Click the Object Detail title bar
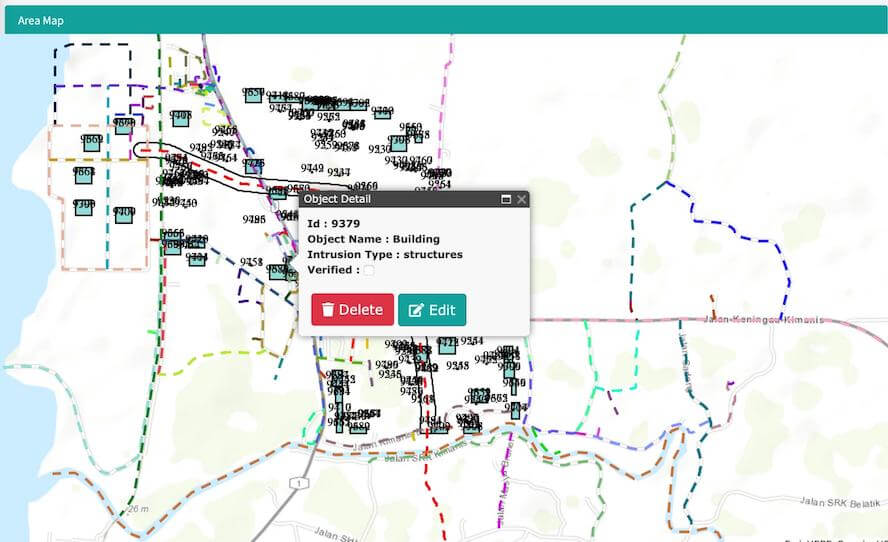Screen dimensions: 888x542 pos(400,199)
